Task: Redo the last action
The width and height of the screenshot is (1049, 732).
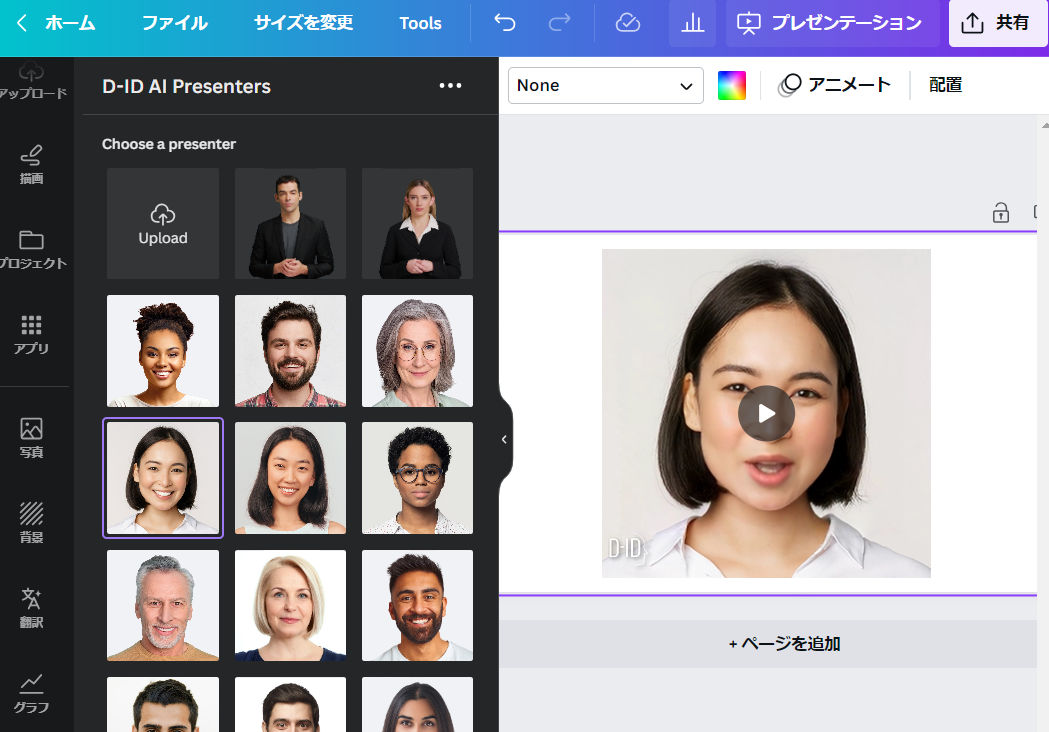Action: pyautogui.click(x=559, y=23)
